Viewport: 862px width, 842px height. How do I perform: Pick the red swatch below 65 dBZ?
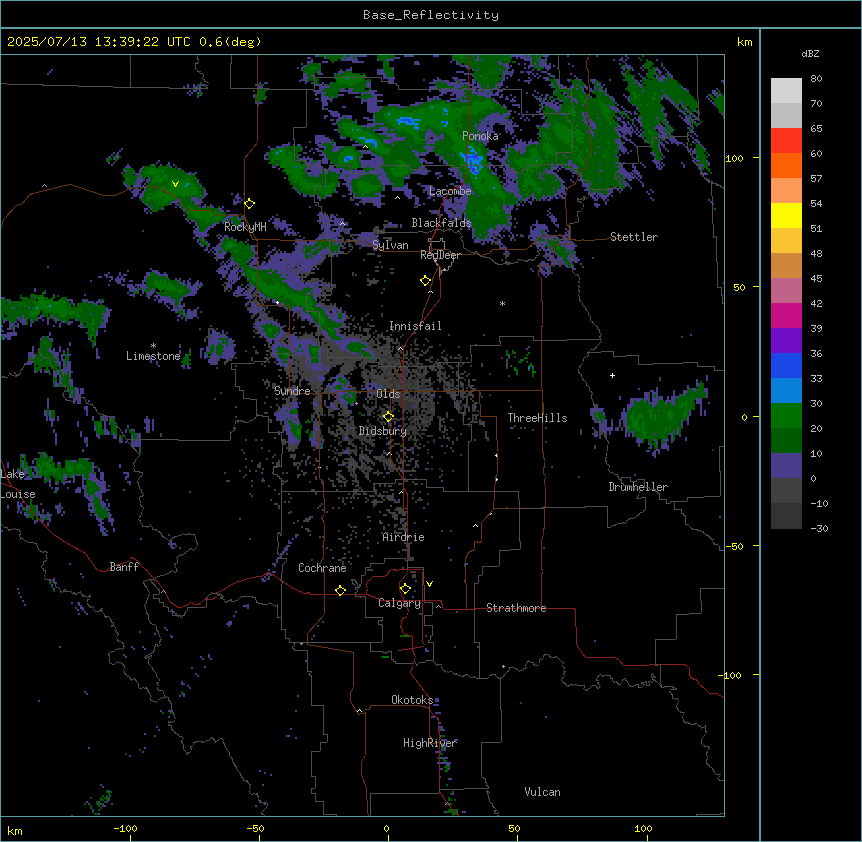pyautogui.click(x=786, y=141)
